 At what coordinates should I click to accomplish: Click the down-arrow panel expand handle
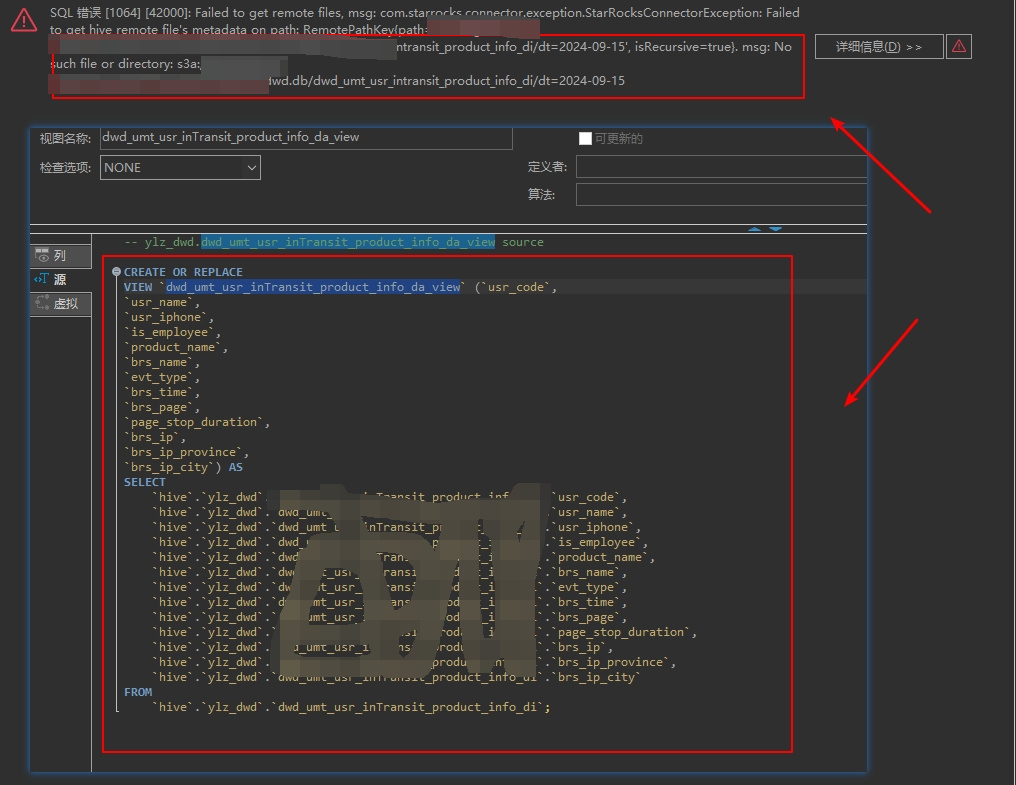775,229
